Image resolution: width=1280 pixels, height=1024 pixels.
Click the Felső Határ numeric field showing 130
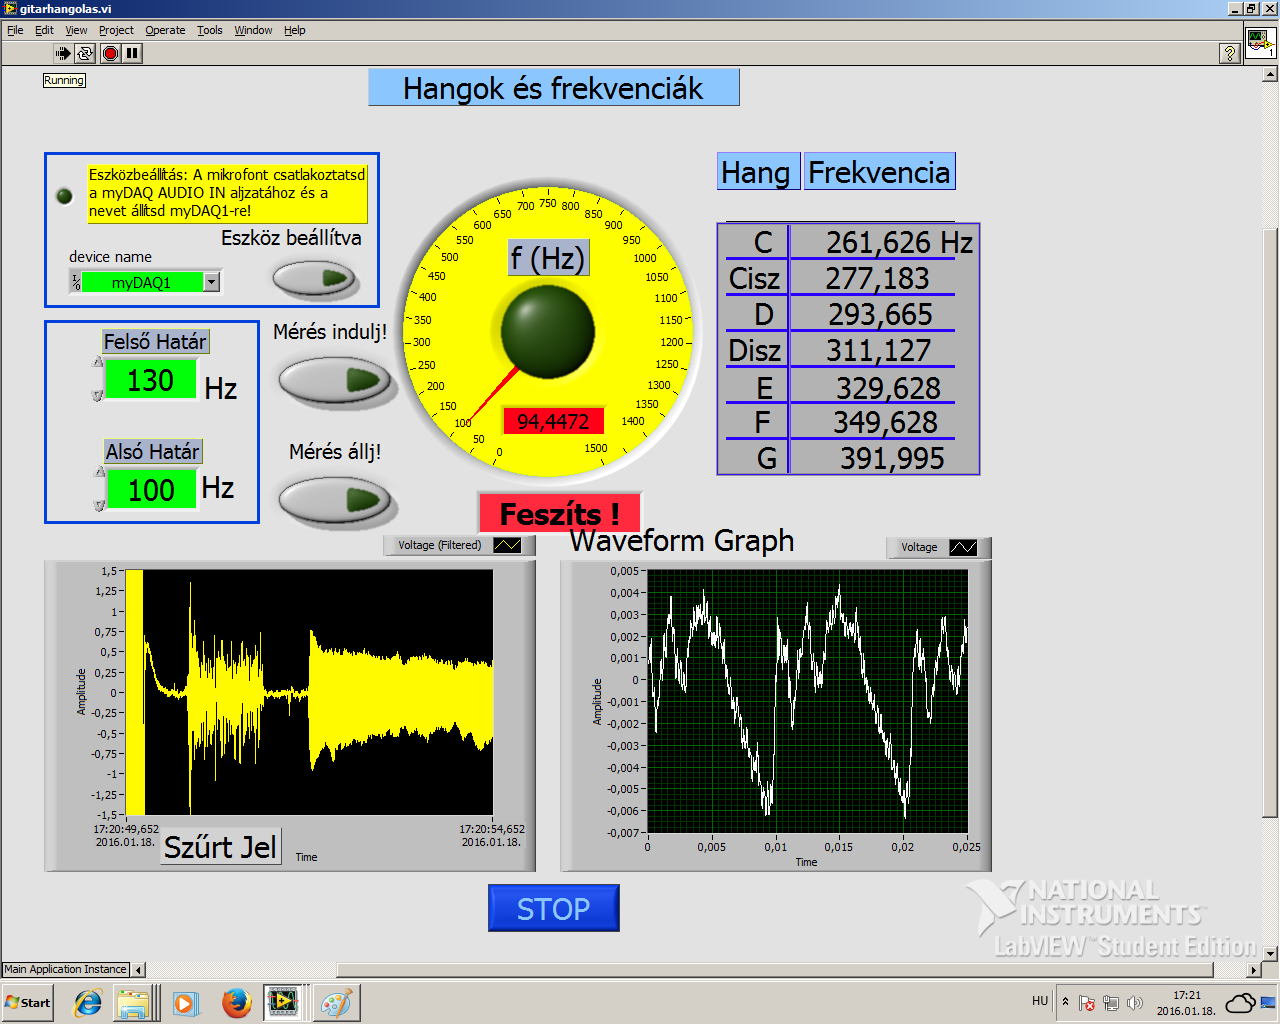pyautogui.click(x=150, y=380)
